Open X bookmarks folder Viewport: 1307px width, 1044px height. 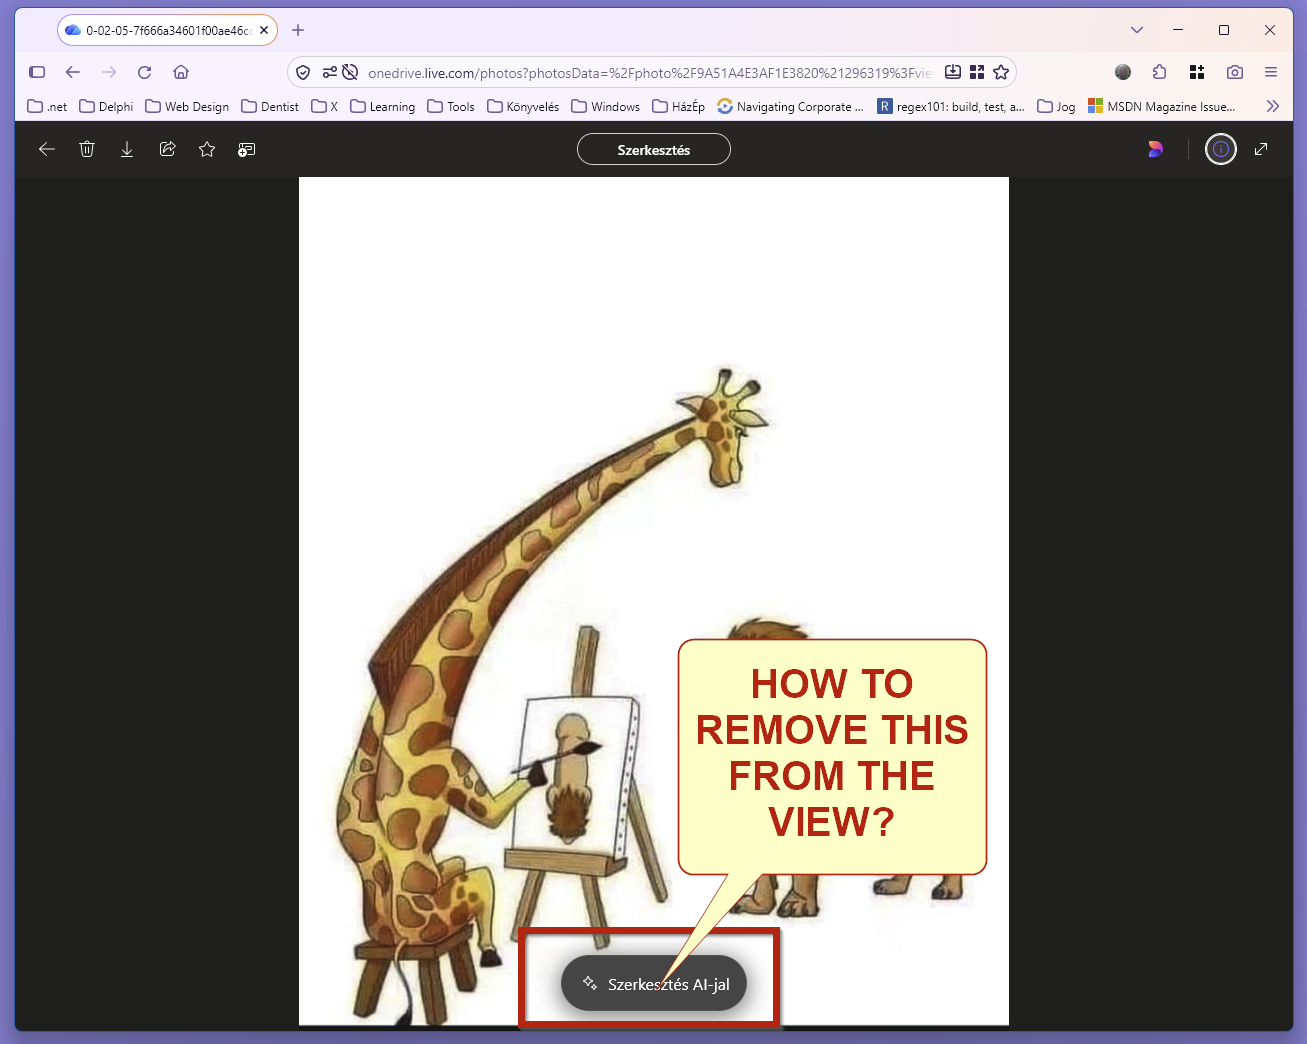325,106
